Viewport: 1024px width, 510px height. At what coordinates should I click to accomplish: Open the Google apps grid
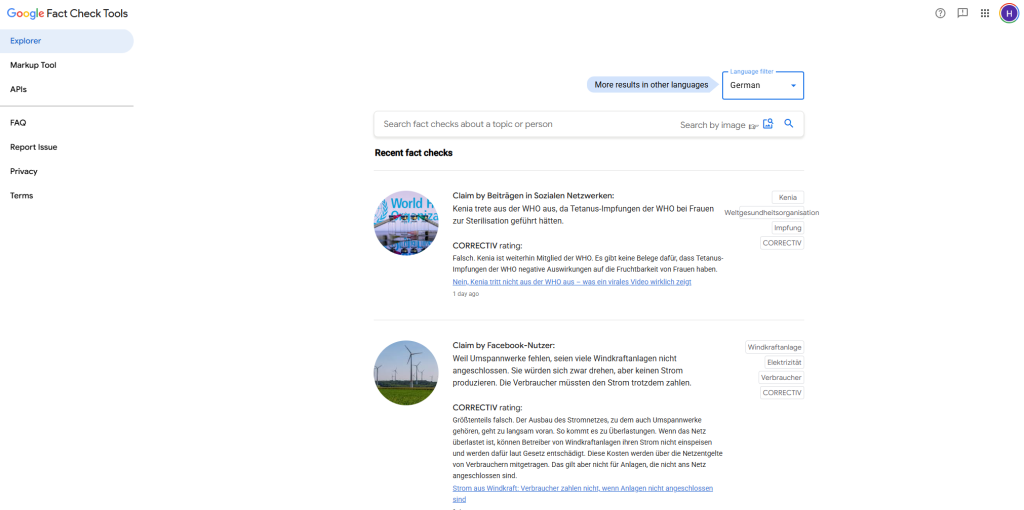(x=985, y=13)
